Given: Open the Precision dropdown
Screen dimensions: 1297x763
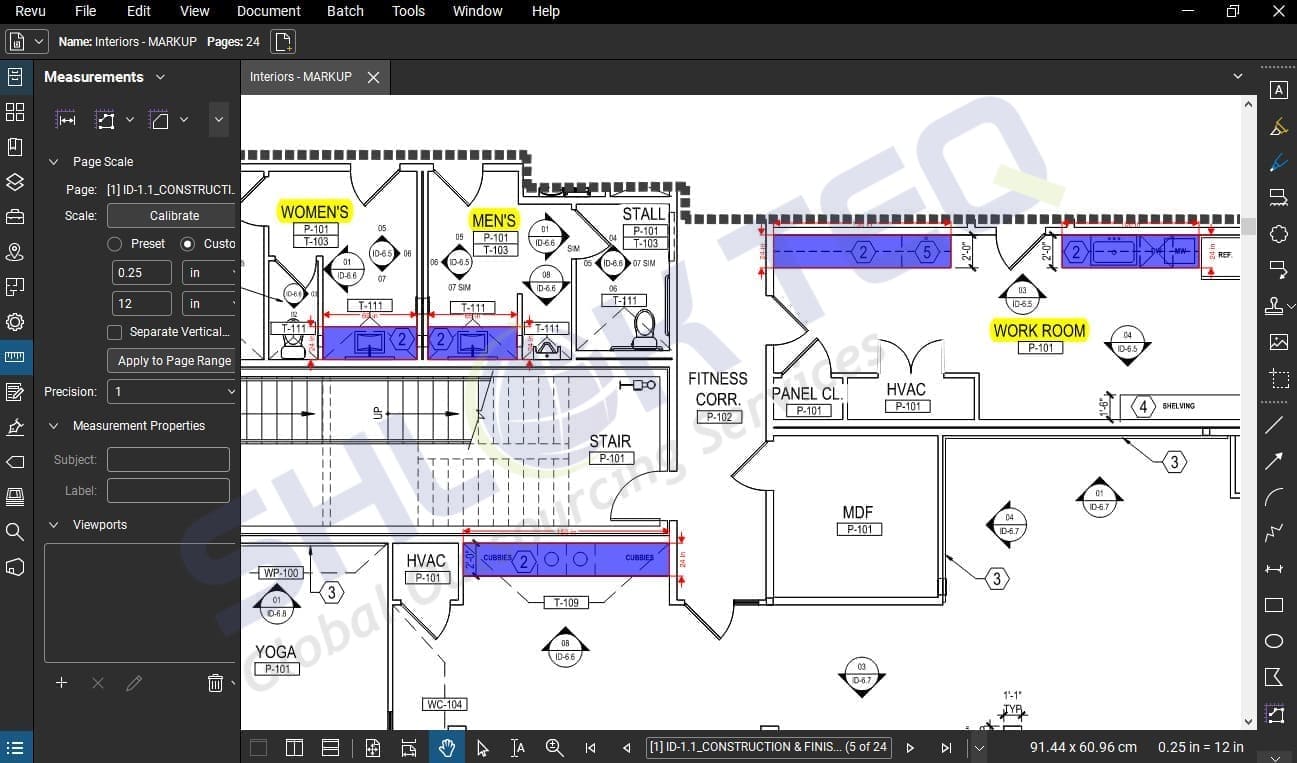Looking at the screenshot, I should point(172,392).
